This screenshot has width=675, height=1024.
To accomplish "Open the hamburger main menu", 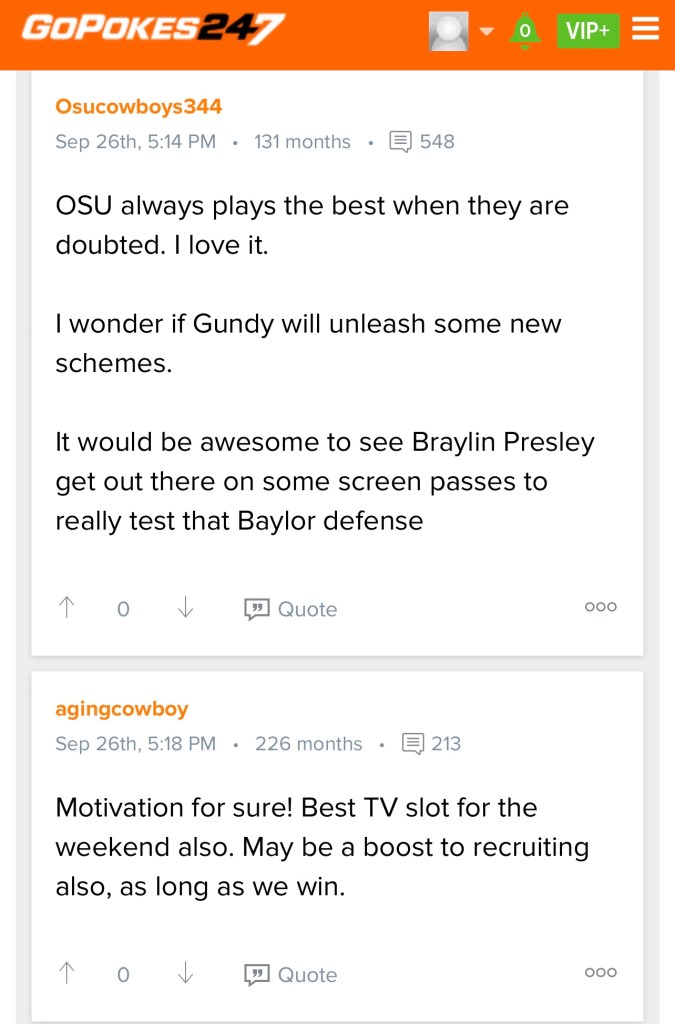I will (646, 31).
